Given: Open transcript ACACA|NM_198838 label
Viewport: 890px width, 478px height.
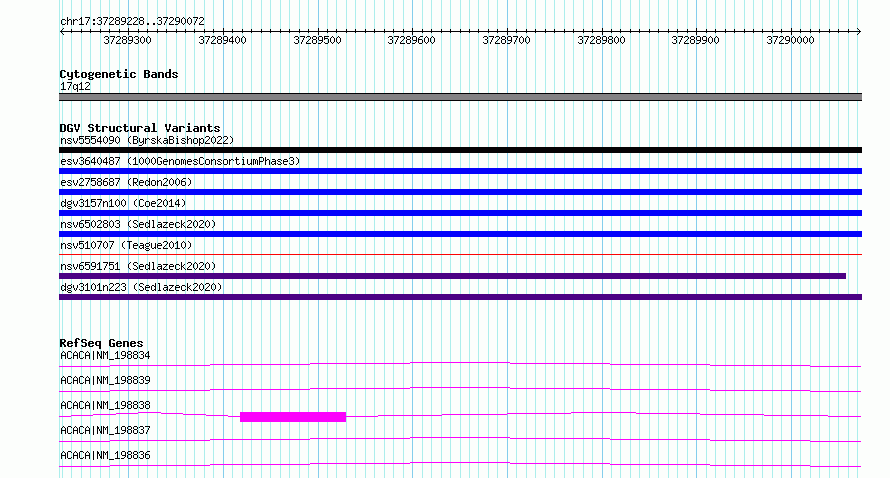Looking at the screenshot, I should [x=105, y=405].
